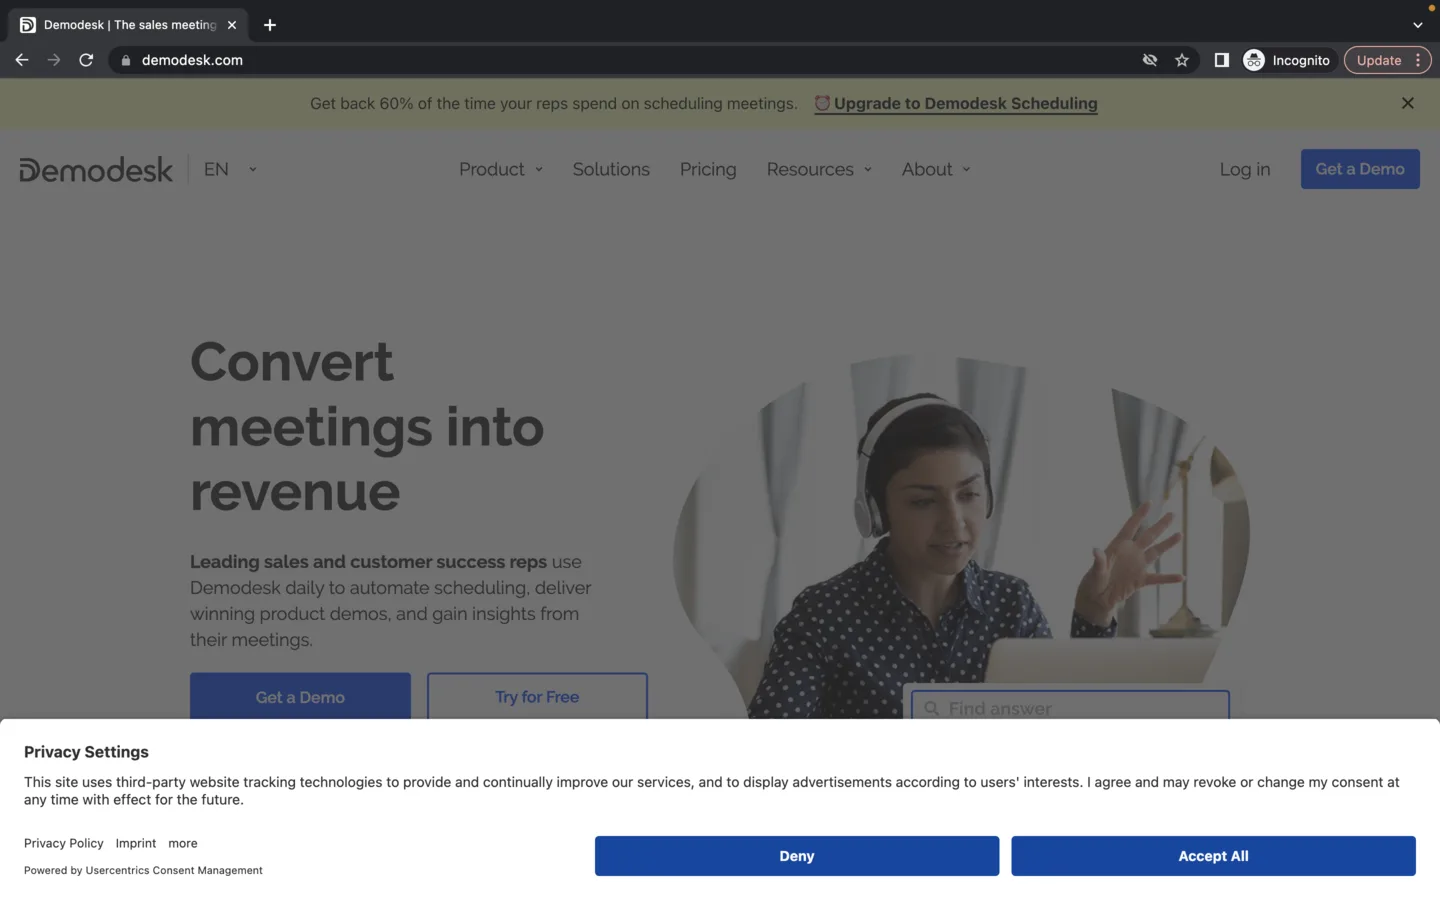Image resolution: width=1440 pixels, height=900 pixels.
Task: Reload the Demodesk page
Action: [86, 60]
